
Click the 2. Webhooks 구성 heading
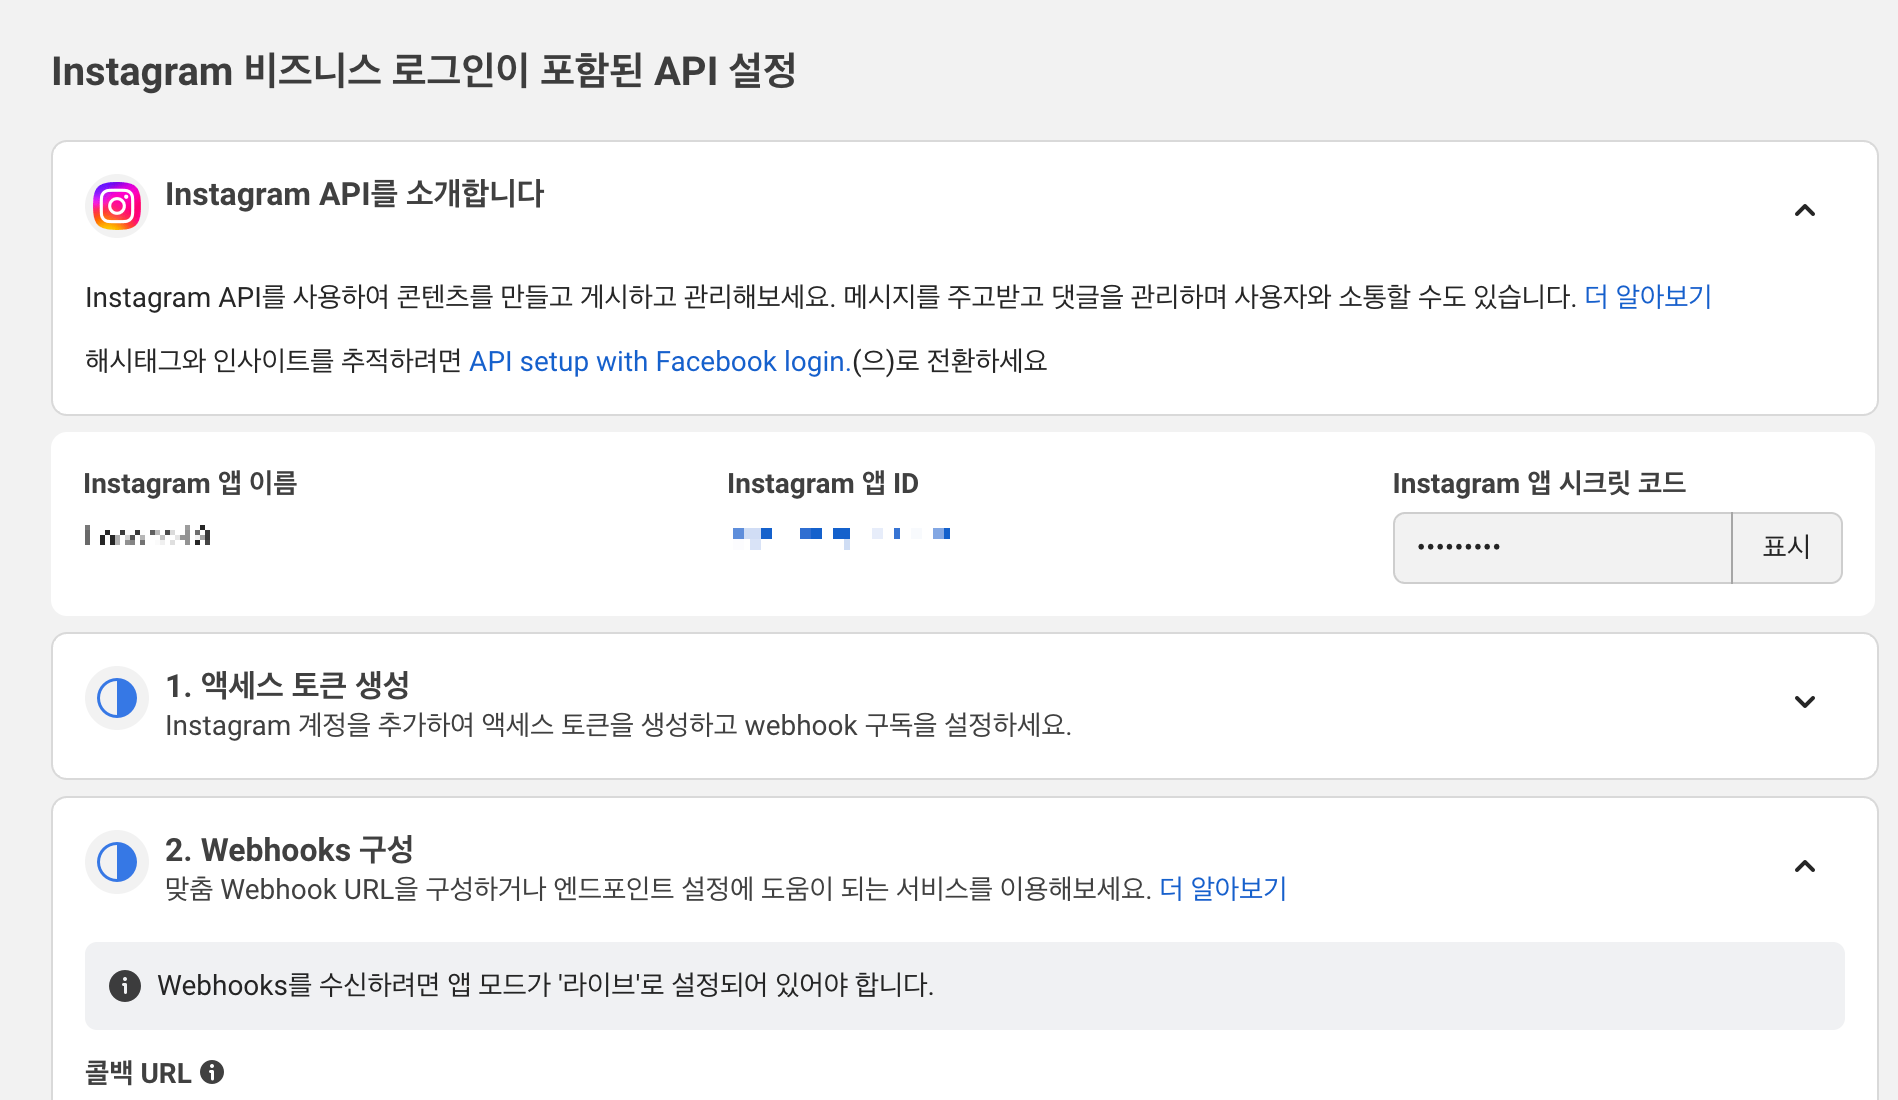click(x=290, y=850)
